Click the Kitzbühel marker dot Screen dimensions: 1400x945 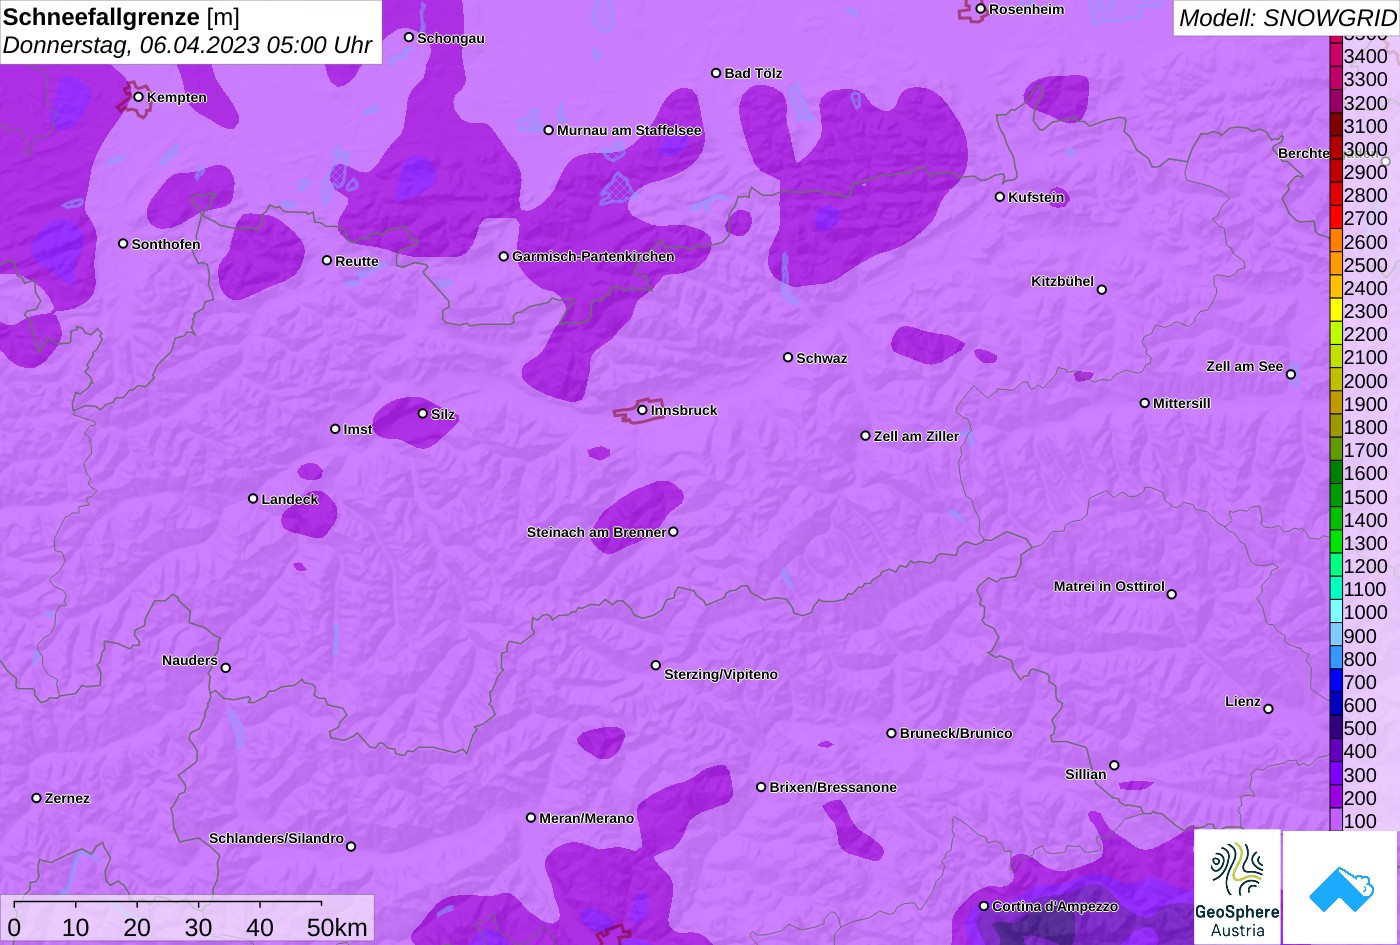point(1102,290)
